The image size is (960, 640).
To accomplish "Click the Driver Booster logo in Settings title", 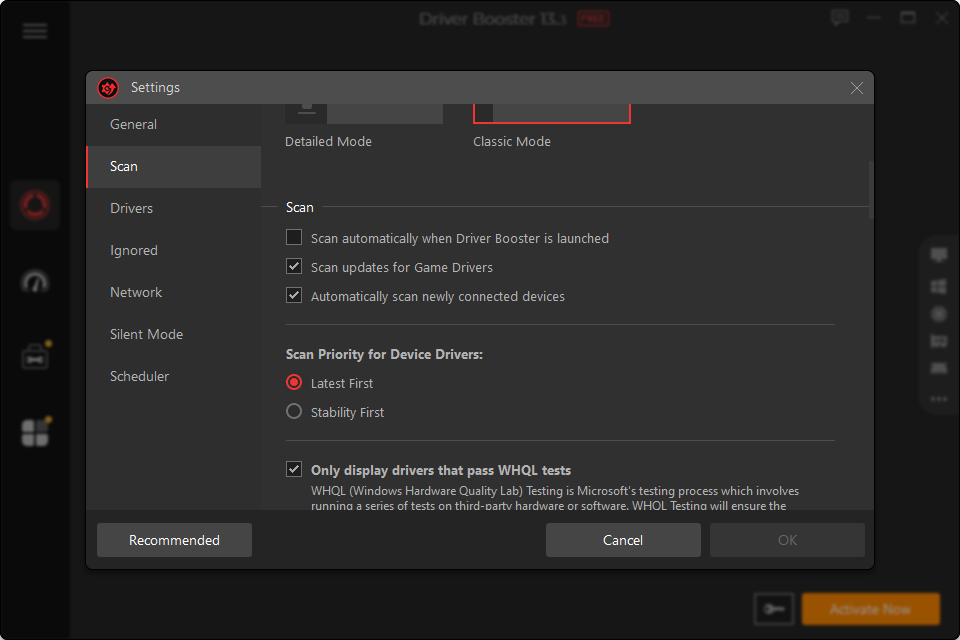I will point(108,88).
